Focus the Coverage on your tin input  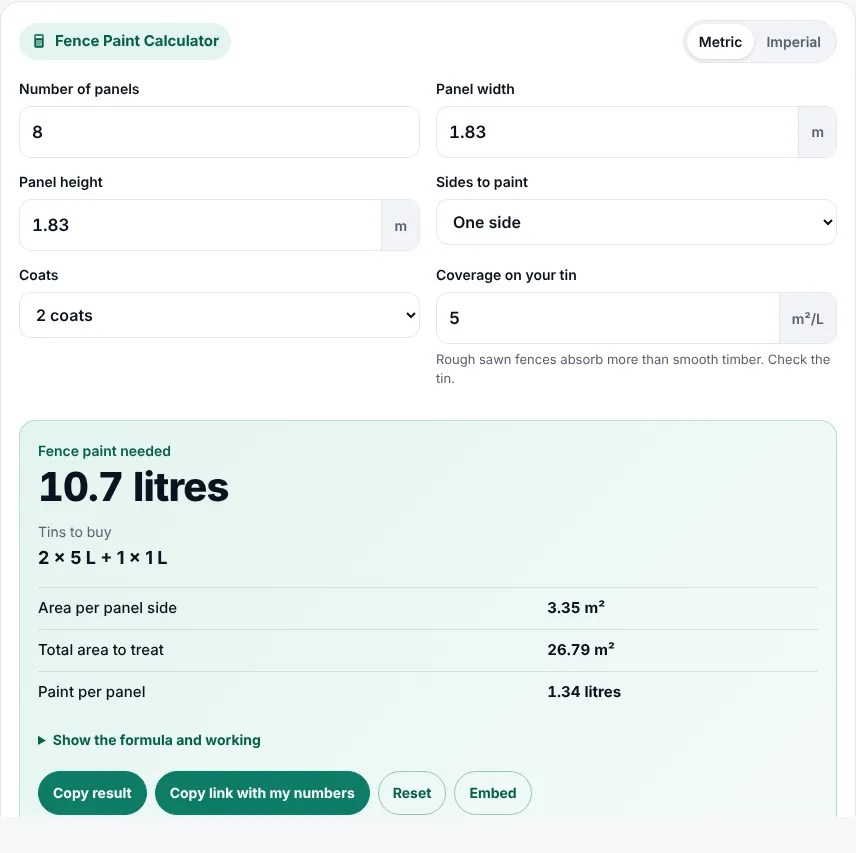pyautogui.click(x=608, y=318)
